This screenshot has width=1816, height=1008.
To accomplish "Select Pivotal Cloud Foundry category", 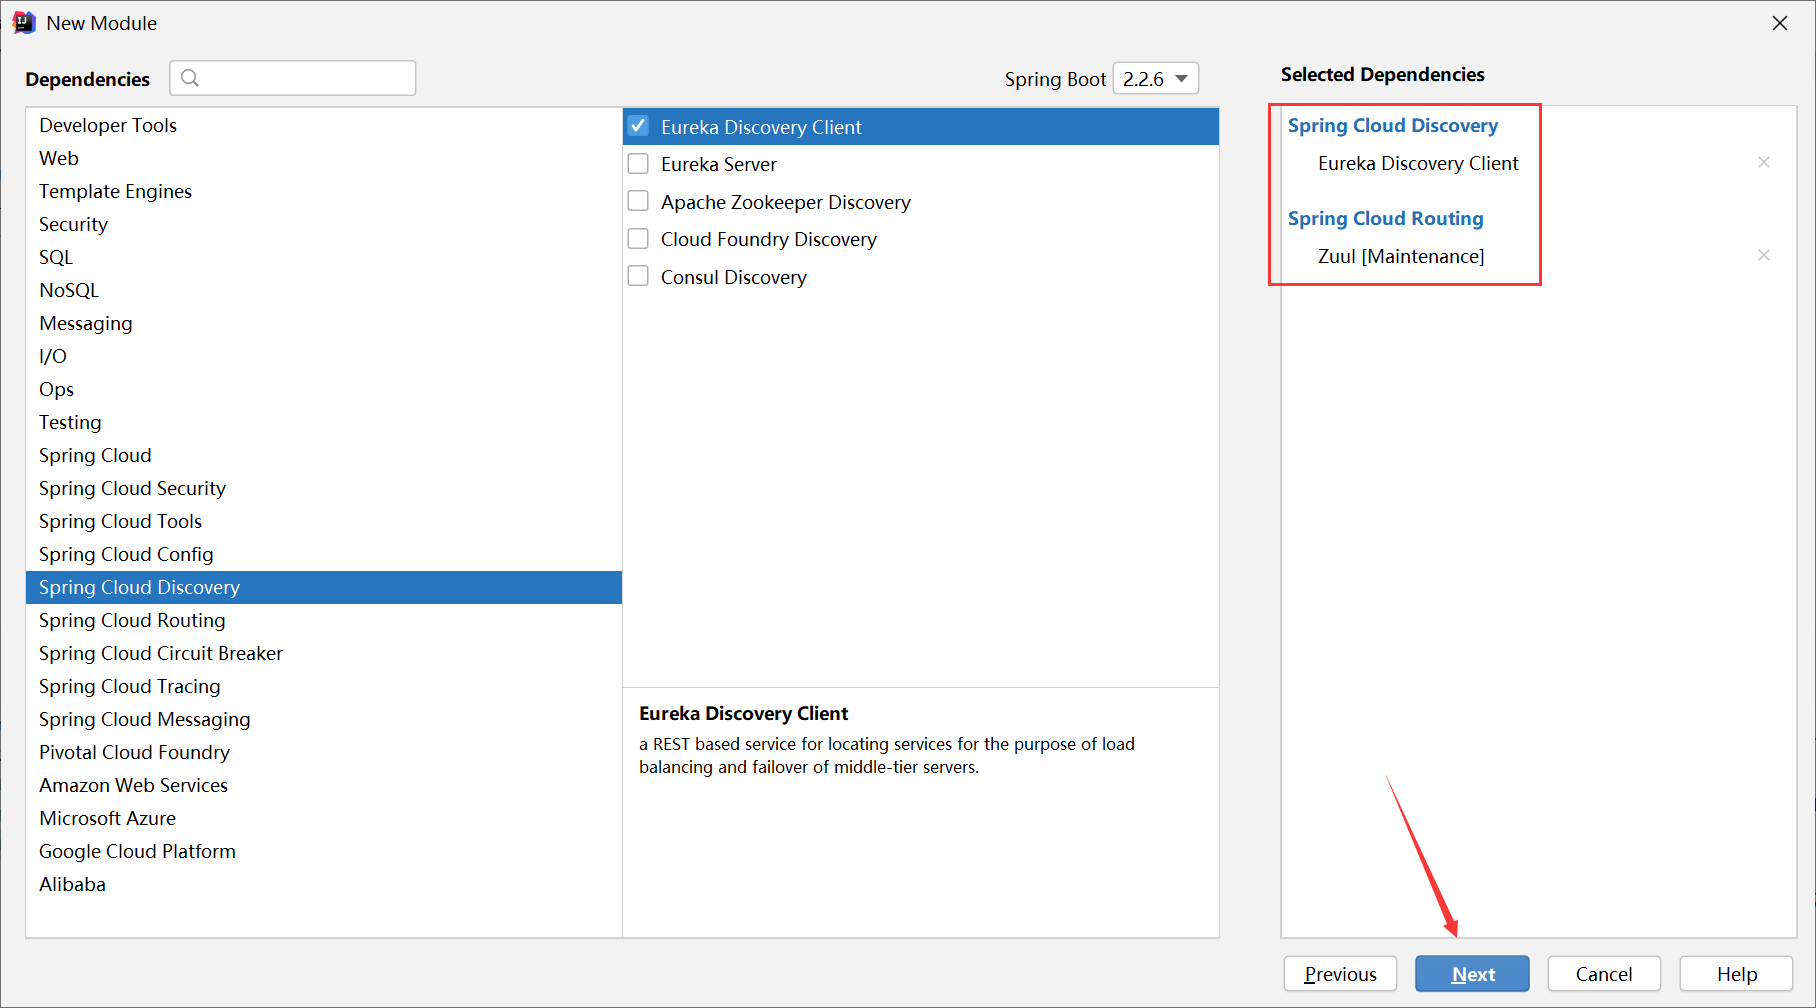I will [x=324, y=752].
